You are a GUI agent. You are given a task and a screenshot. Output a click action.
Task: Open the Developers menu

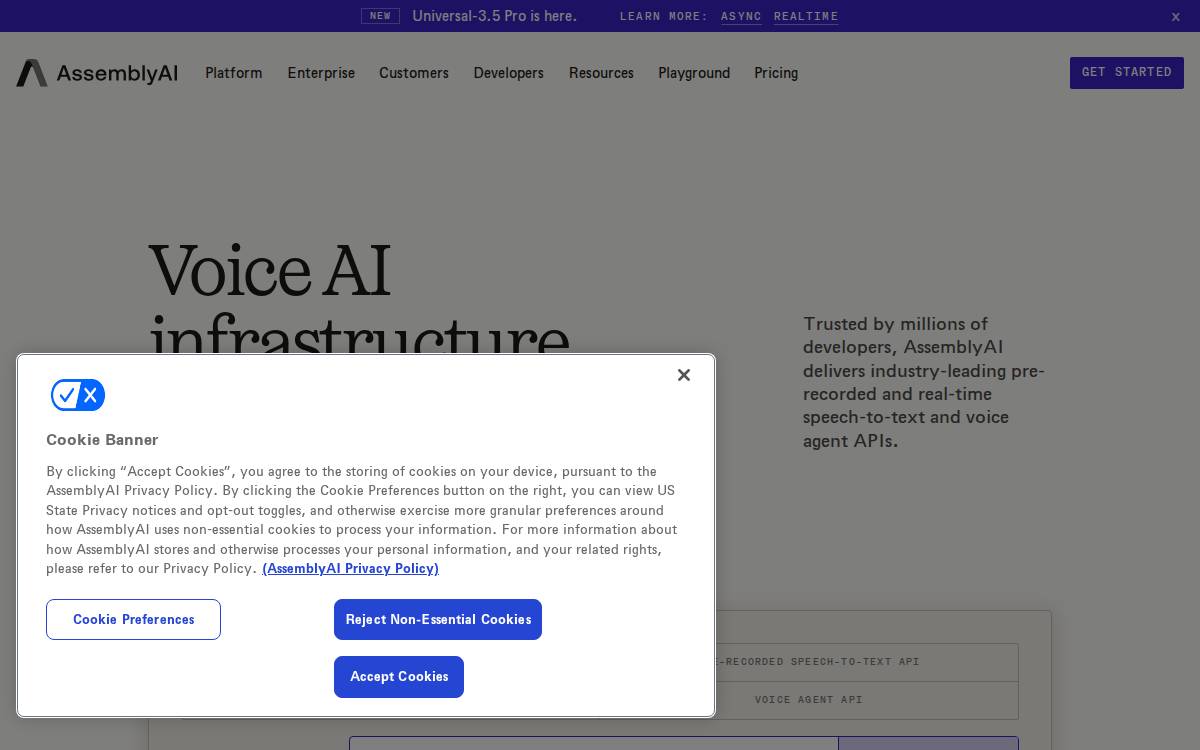(509, 73)
